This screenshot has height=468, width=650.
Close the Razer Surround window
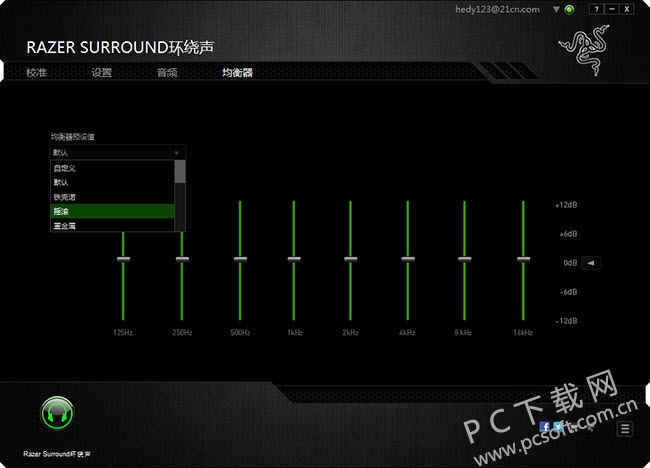[x=627, y=9]
